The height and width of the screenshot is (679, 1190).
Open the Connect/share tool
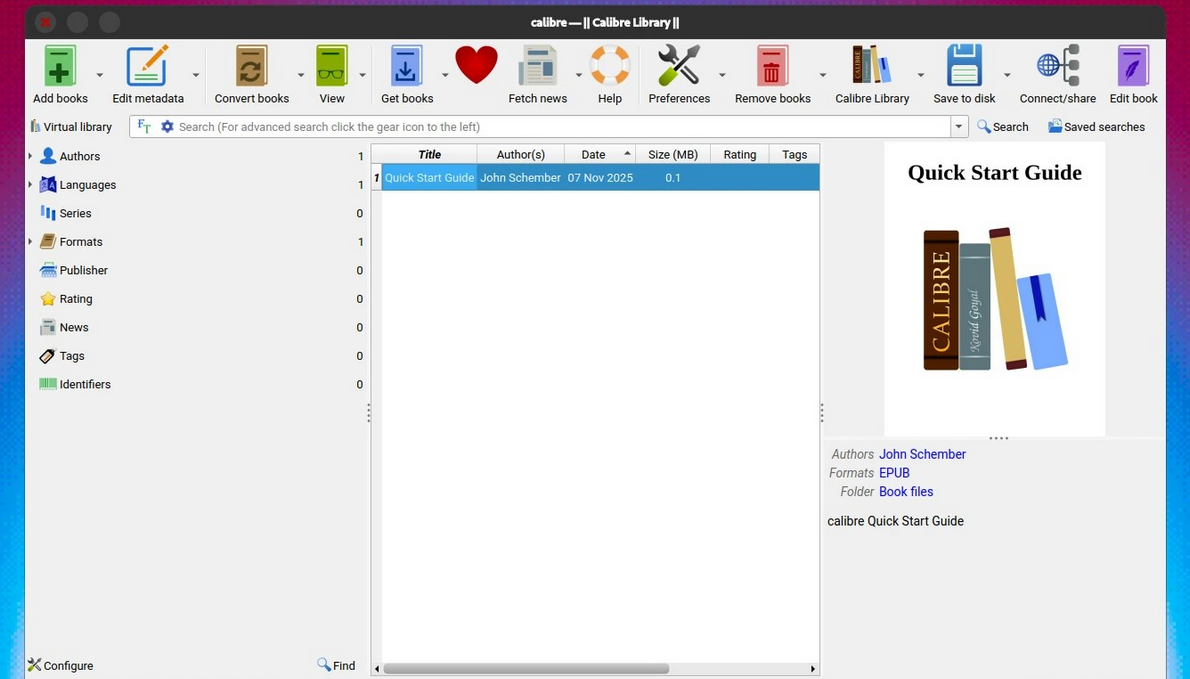click(x=1057, y=68)
